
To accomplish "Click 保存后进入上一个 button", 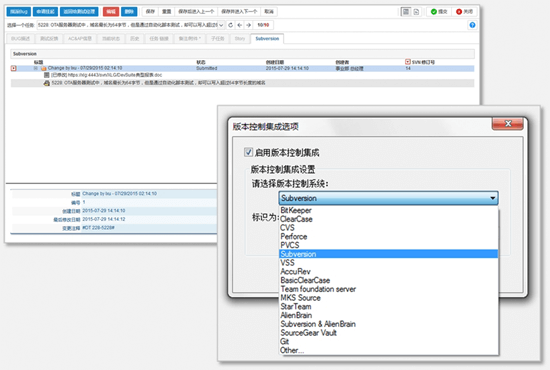I will (x=196, y=12).
